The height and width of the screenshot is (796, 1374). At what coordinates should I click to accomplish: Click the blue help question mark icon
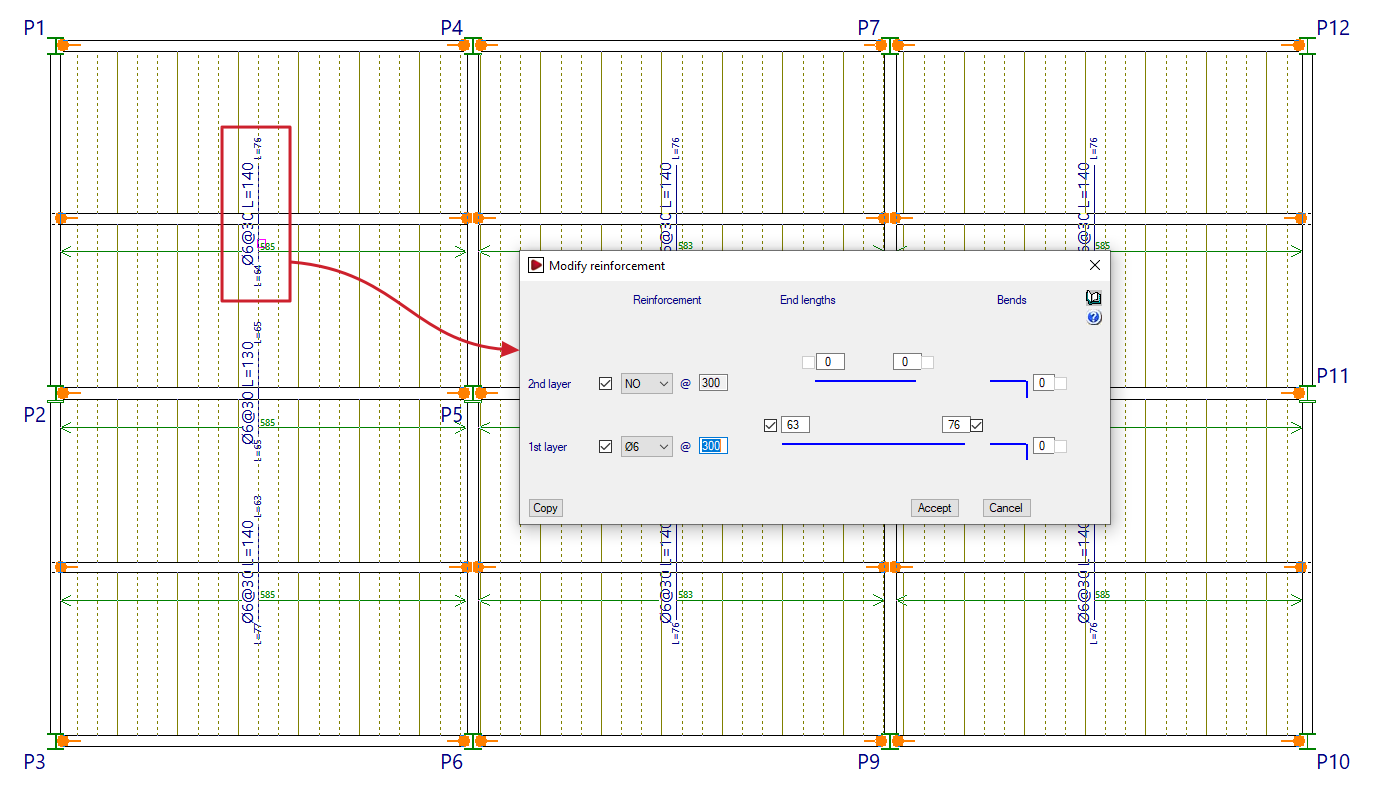(1093, 318)
